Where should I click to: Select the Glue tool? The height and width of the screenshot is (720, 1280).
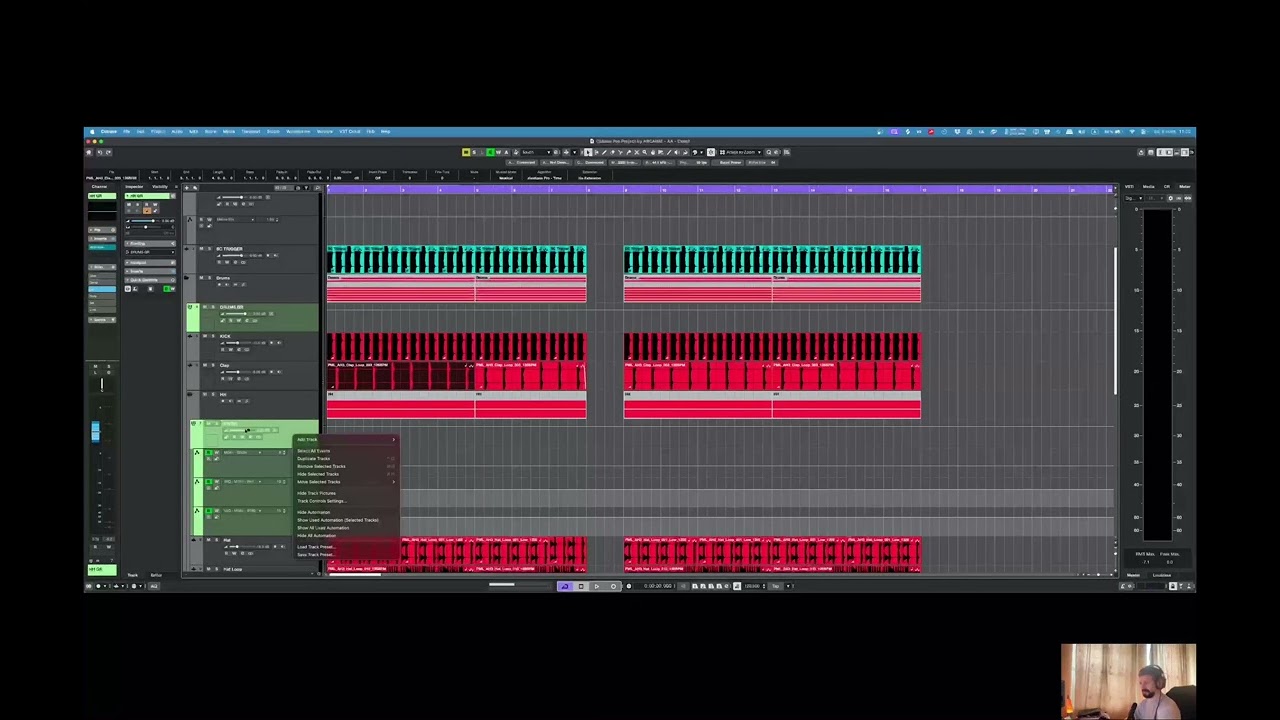(x=628, y=152)
